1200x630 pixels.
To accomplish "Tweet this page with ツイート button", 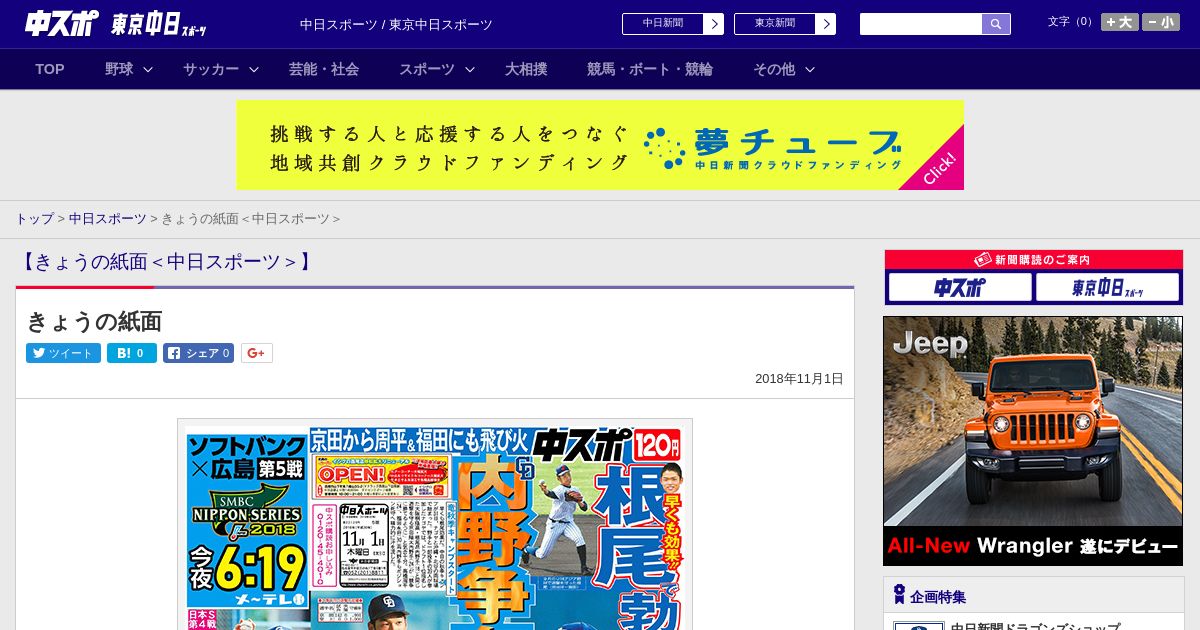I will 63,353.
